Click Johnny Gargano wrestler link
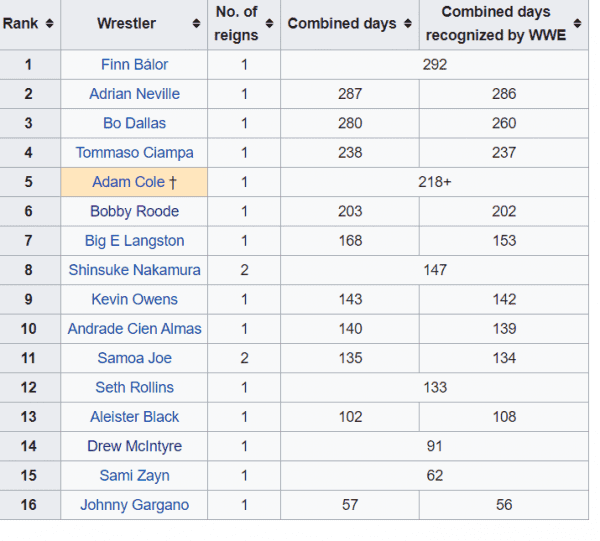 (134, 505)
